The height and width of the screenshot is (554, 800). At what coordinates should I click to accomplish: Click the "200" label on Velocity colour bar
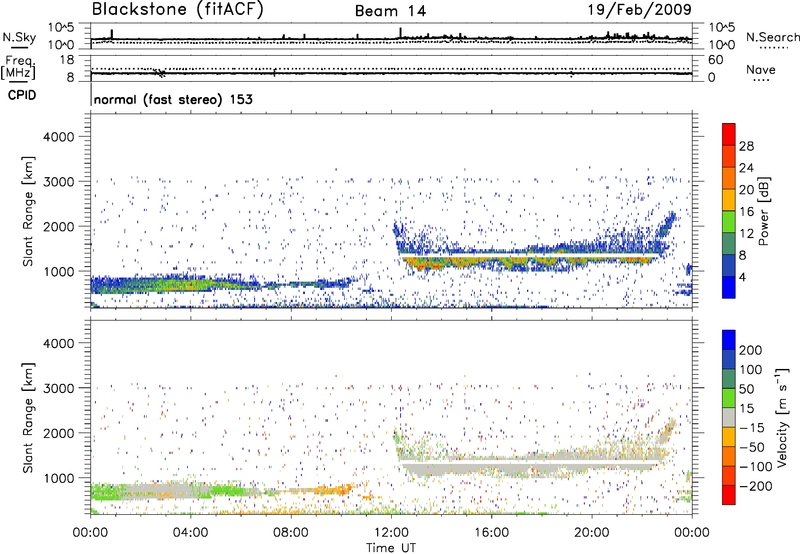751,350
